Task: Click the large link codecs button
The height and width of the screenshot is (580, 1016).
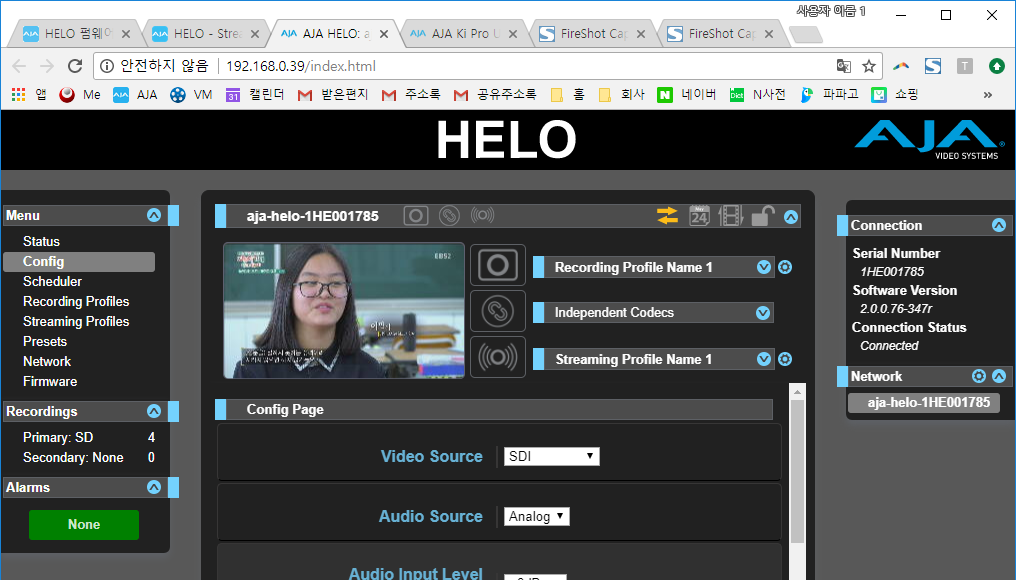Action: 498,311
